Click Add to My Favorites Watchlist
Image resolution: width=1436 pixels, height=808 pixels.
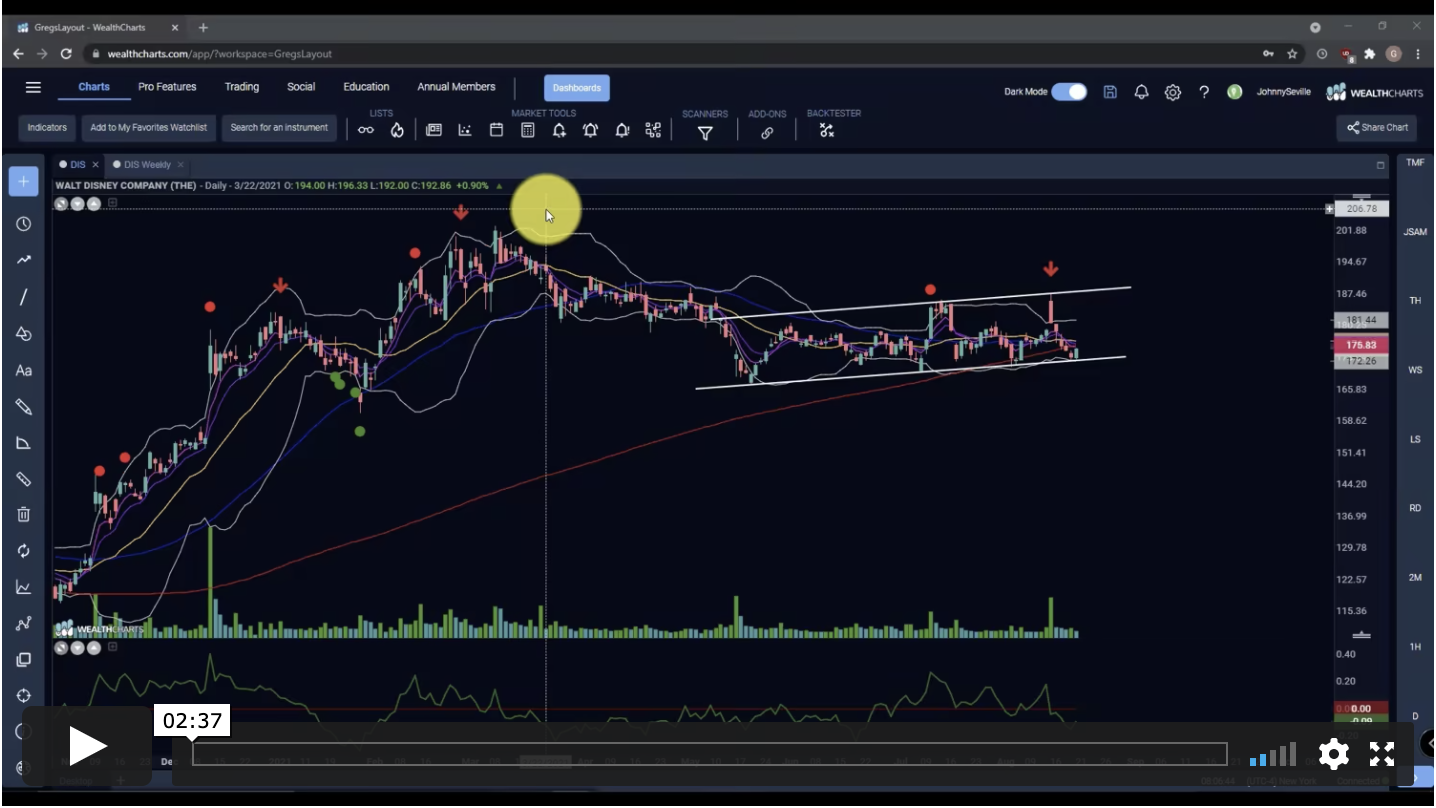pos(148,128)
